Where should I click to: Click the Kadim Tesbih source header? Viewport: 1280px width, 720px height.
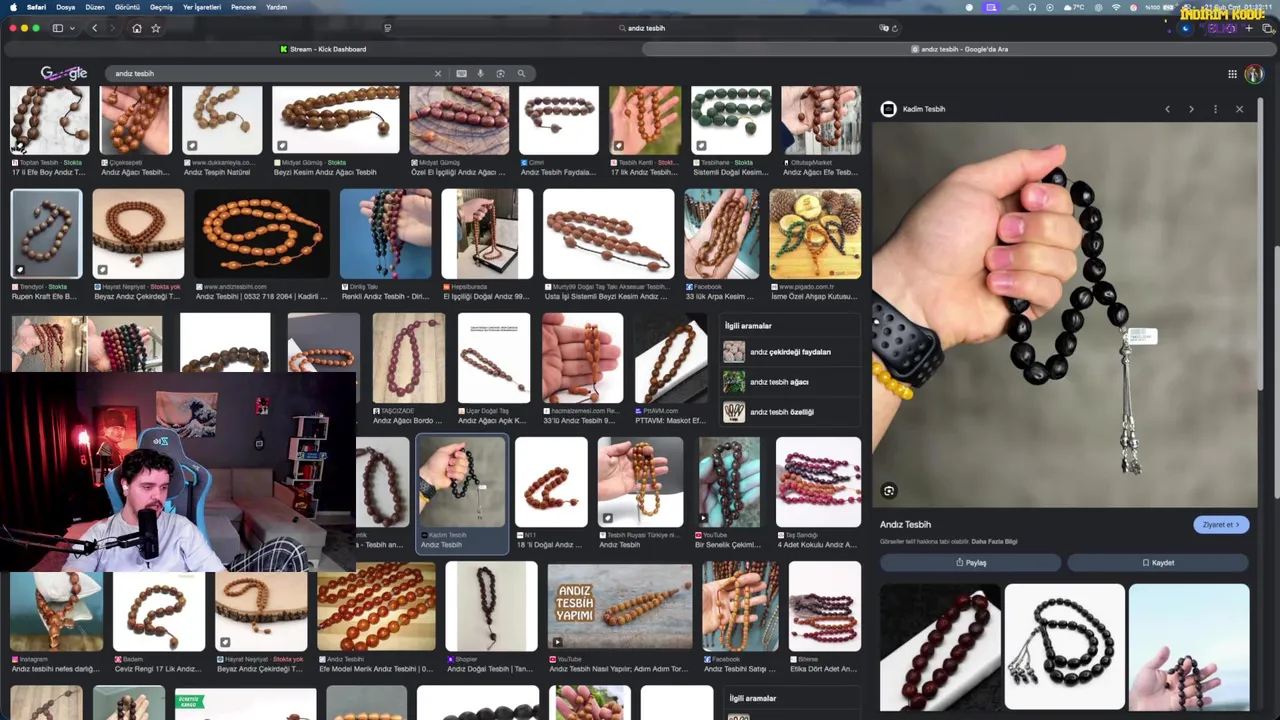[x=913, y=109]
